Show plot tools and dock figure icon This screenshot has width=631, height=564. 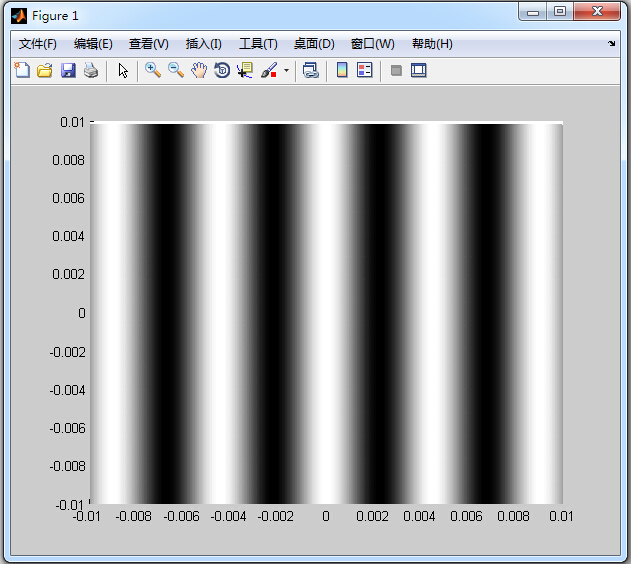[419, 70]
